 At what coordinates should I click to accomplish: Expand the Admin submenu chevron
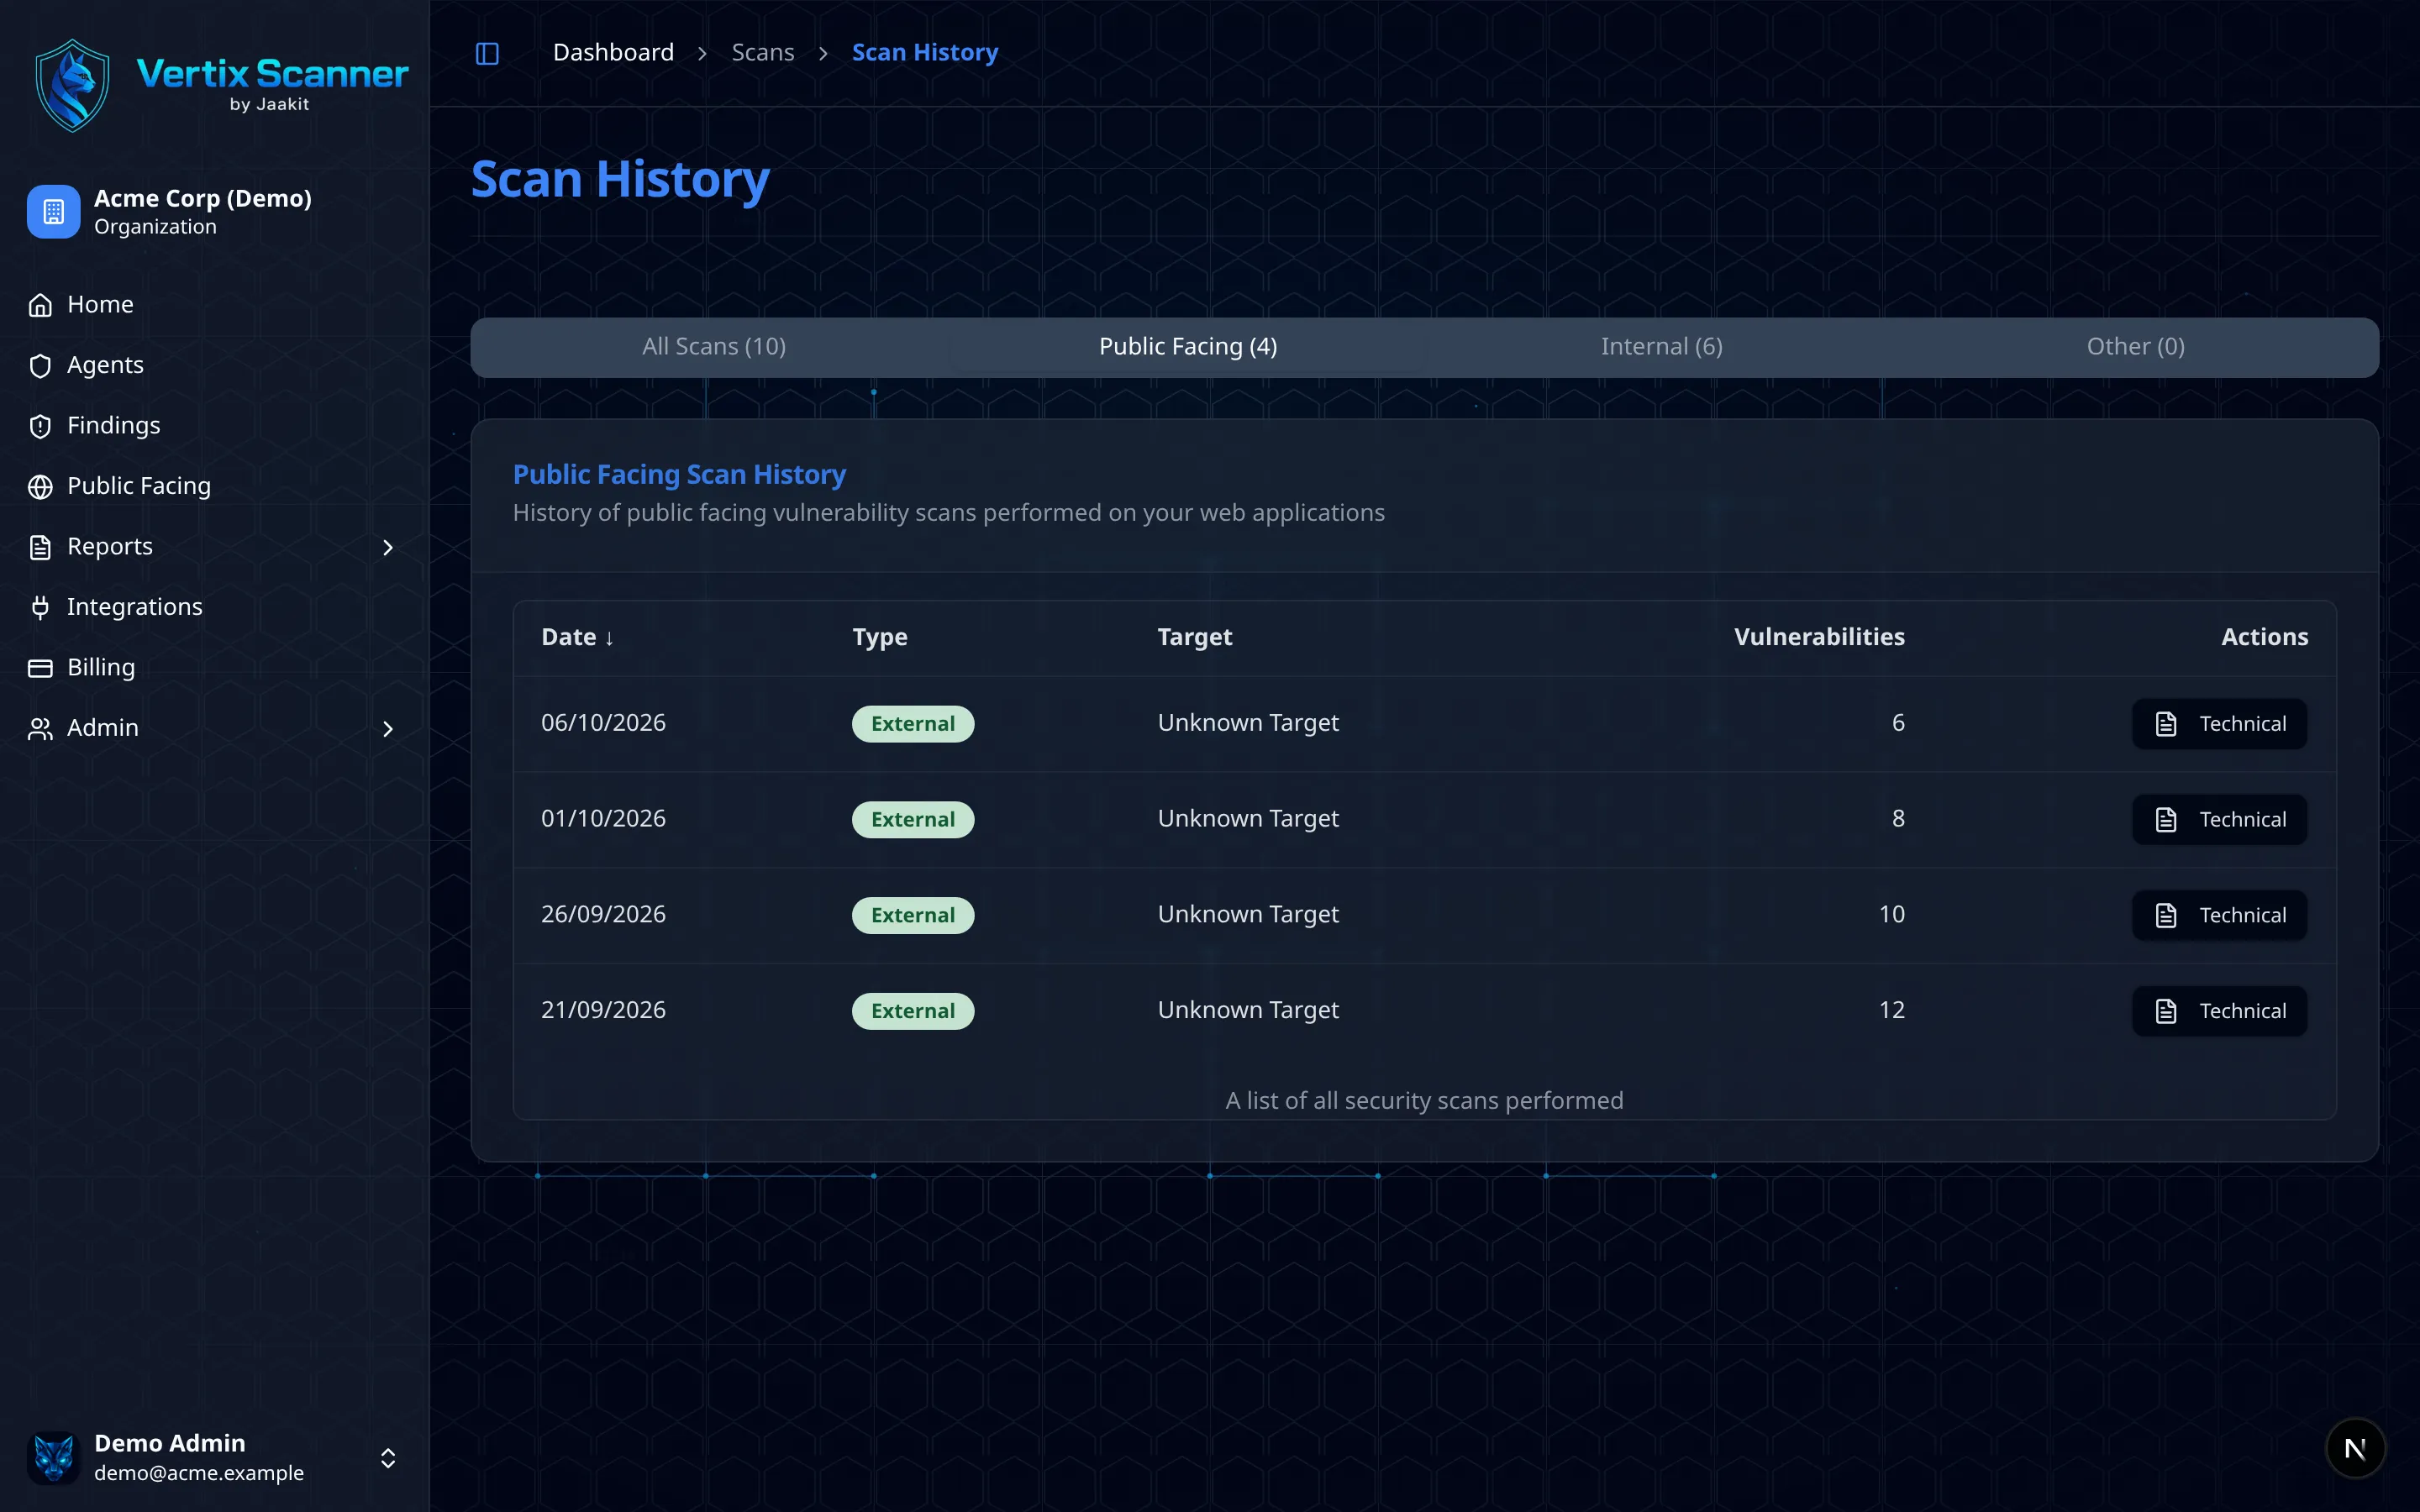pos(388,729)
